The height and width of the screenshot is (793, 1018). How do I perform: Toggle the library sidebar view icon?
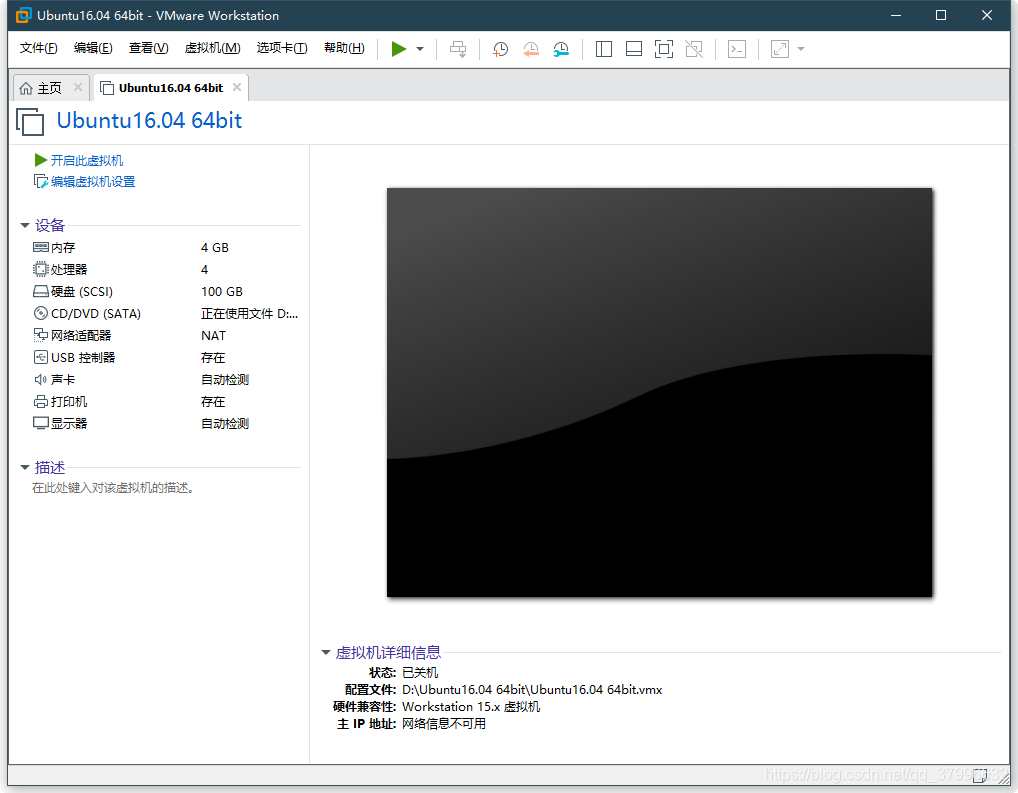[x=604, y=49]
